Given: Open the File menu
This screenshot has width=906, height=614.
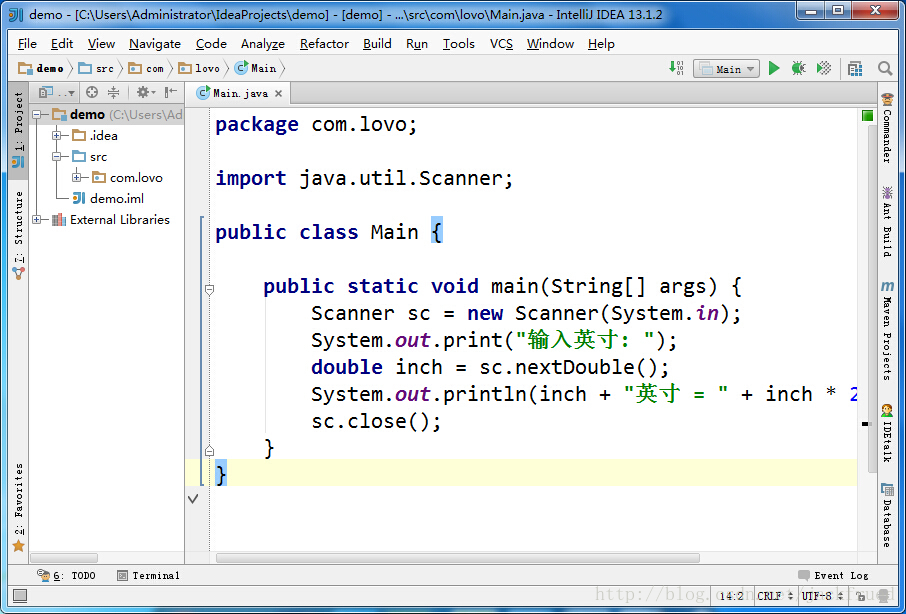Looking at the screenshot, I should [x=27, y=44].
